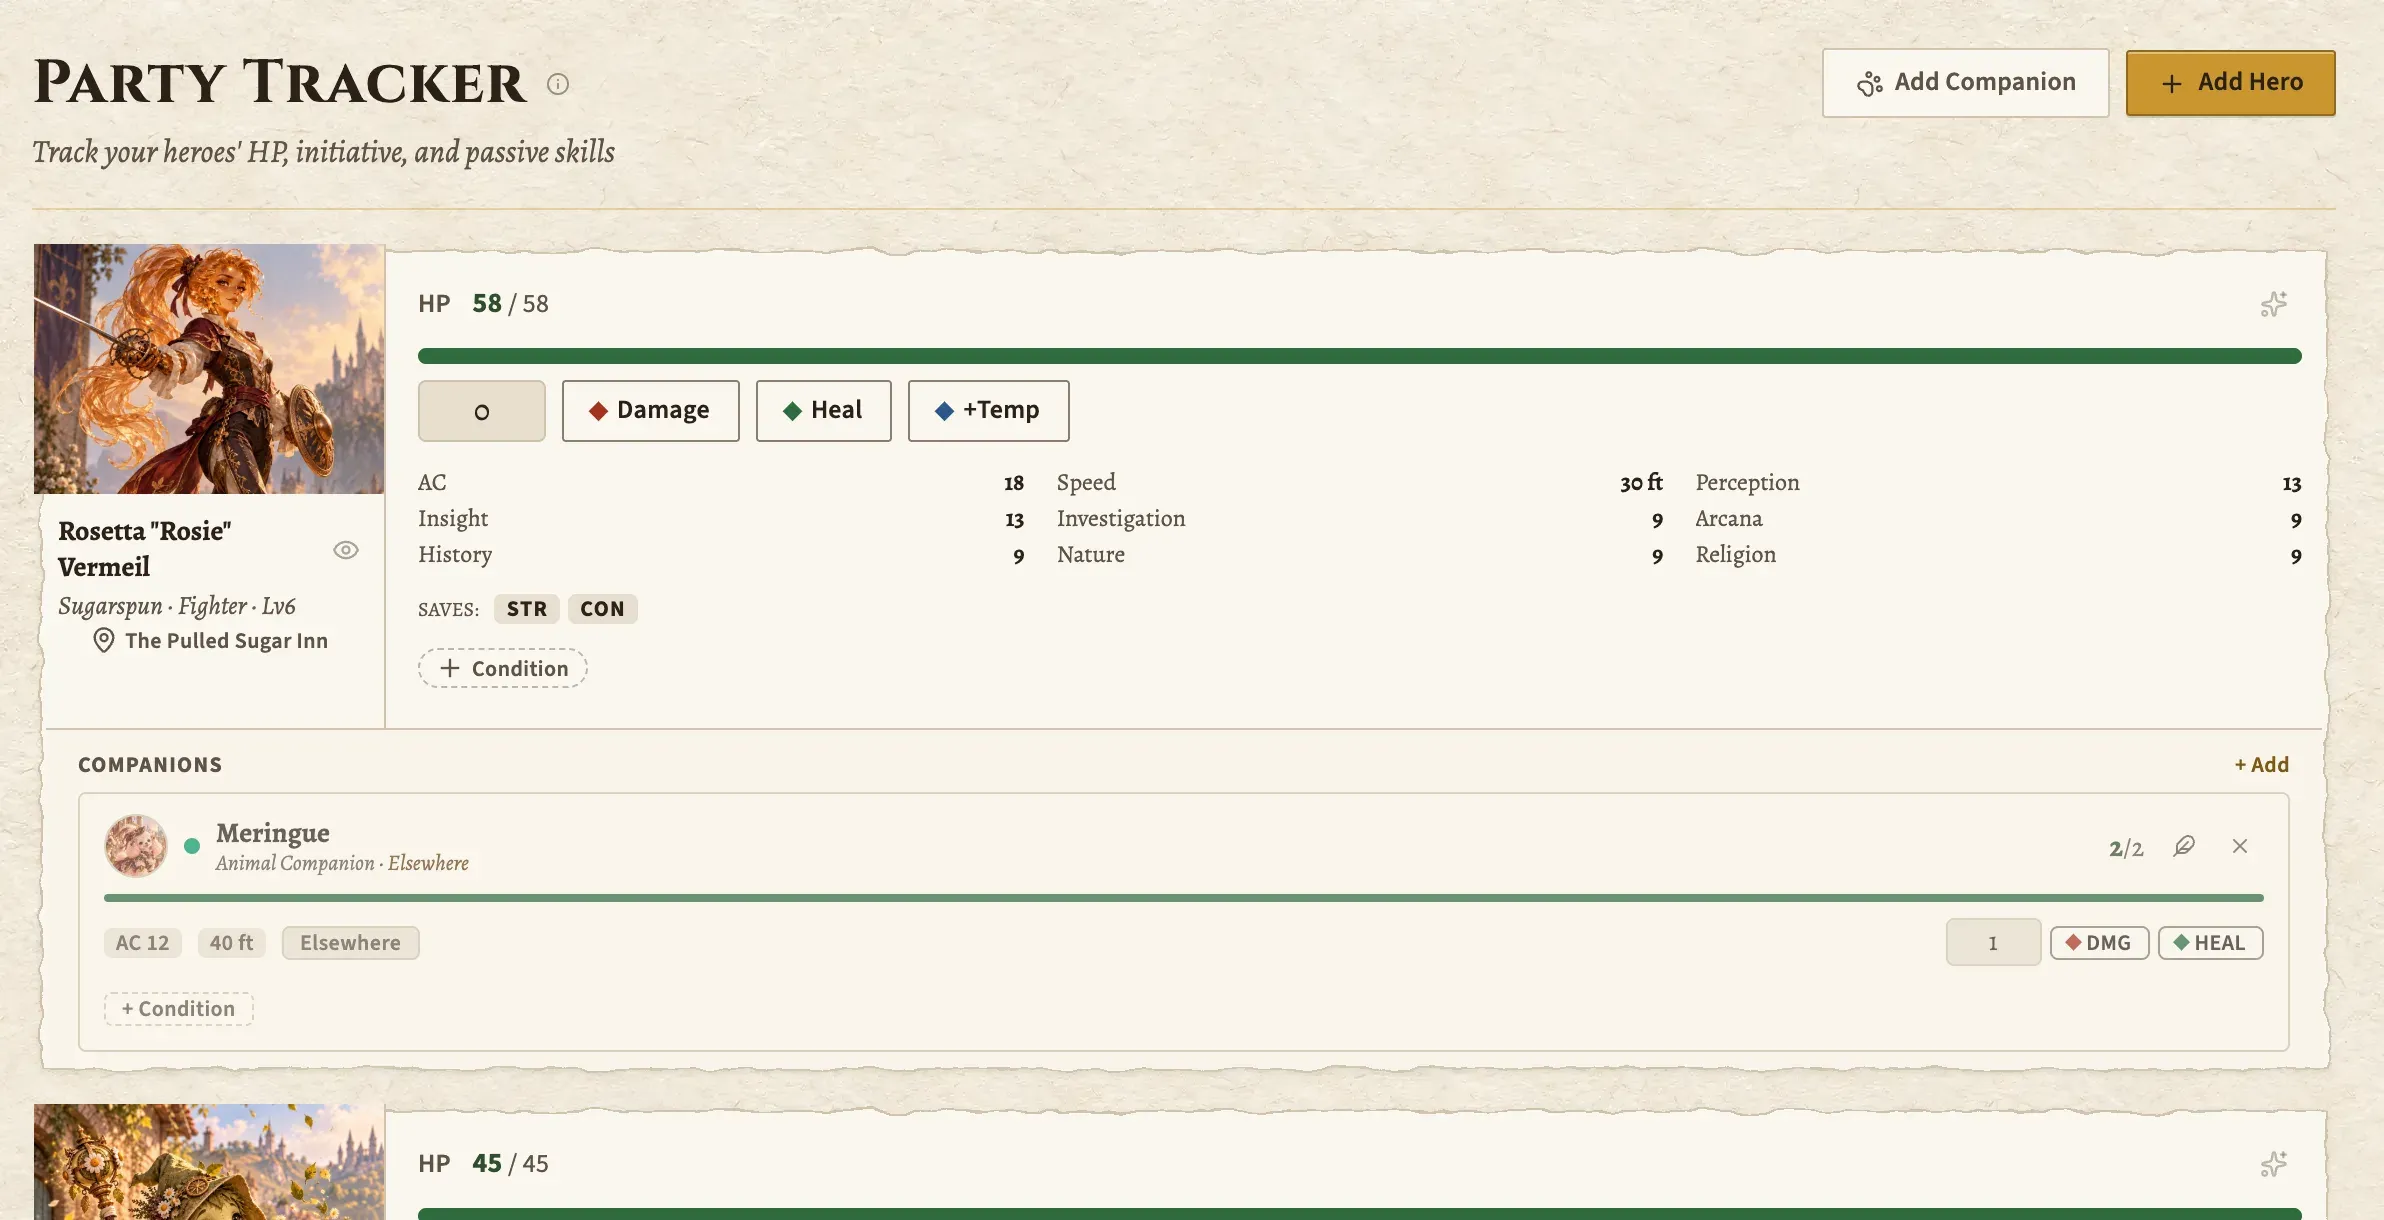
Task: Click the Heal button for Rosetta
Action: (823, 411)
